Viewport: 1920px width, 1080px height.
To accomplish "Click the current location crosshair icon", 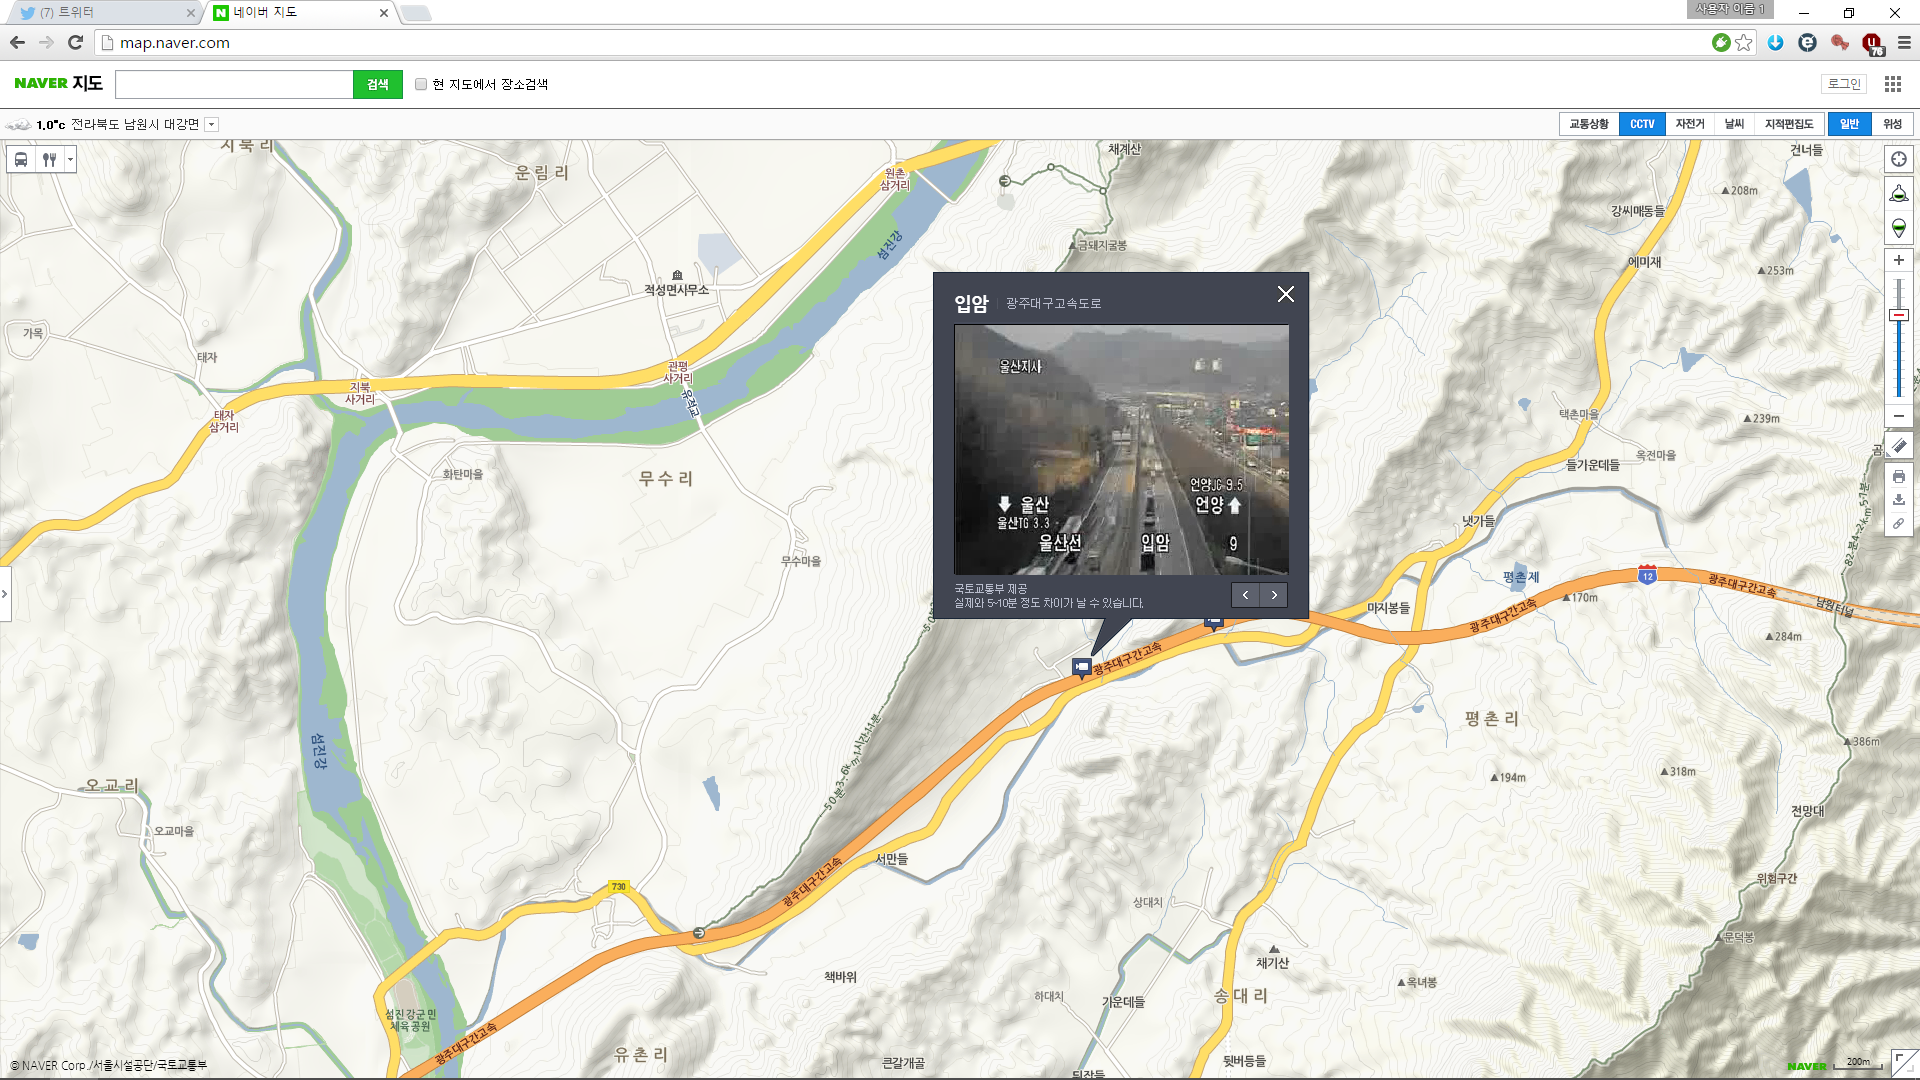I will (1898, 159).
